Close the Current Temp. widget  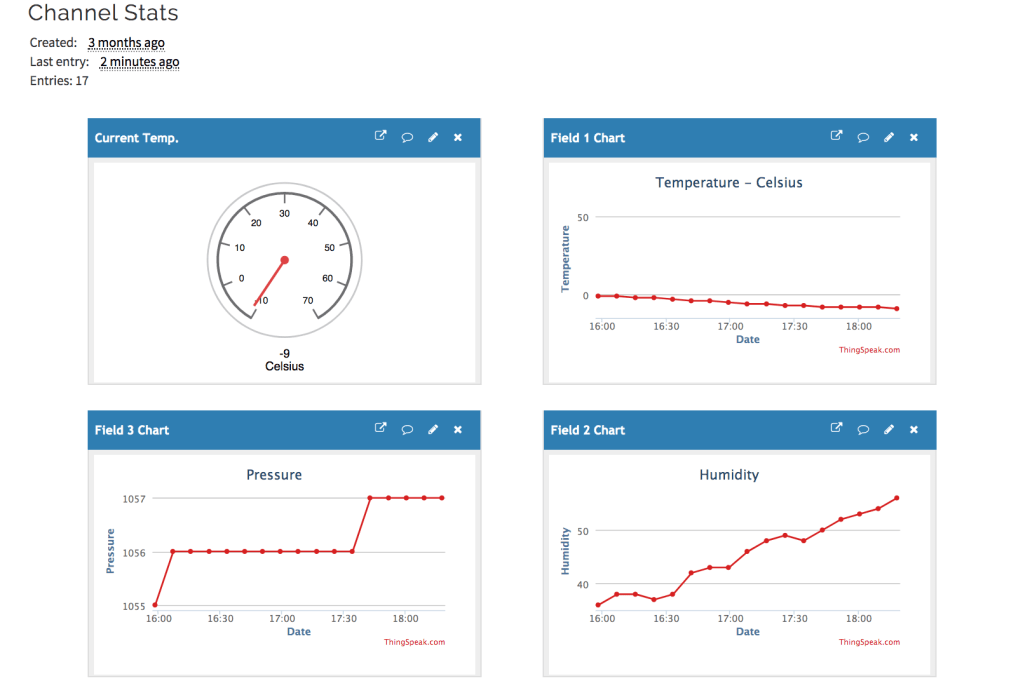click(458, 137)
